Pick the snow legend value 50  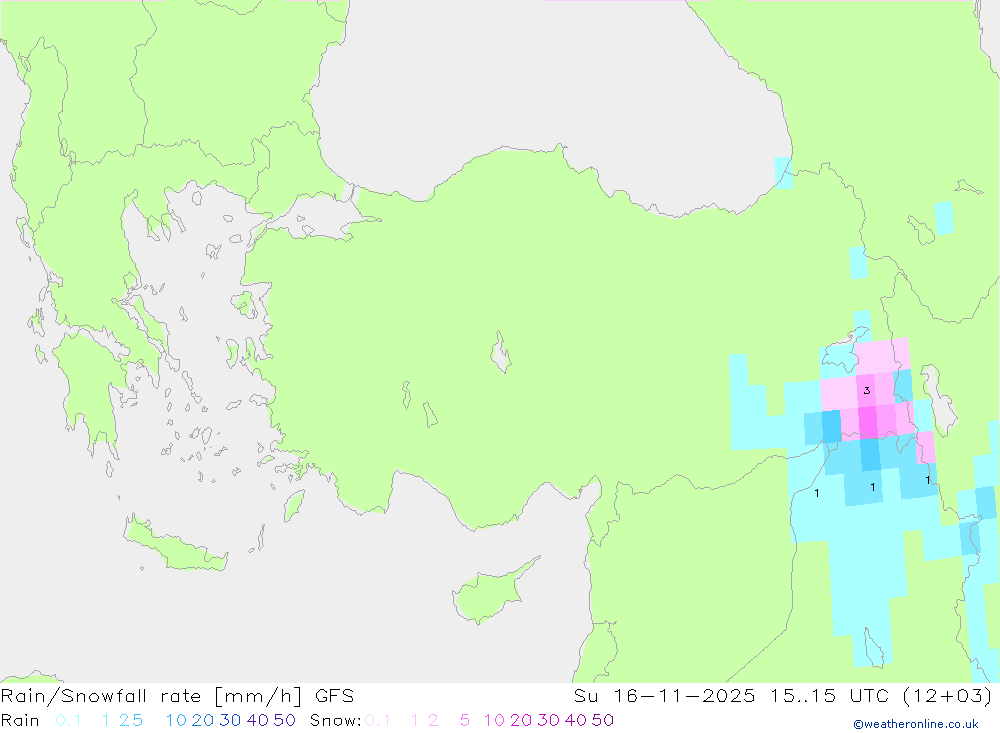603,720
